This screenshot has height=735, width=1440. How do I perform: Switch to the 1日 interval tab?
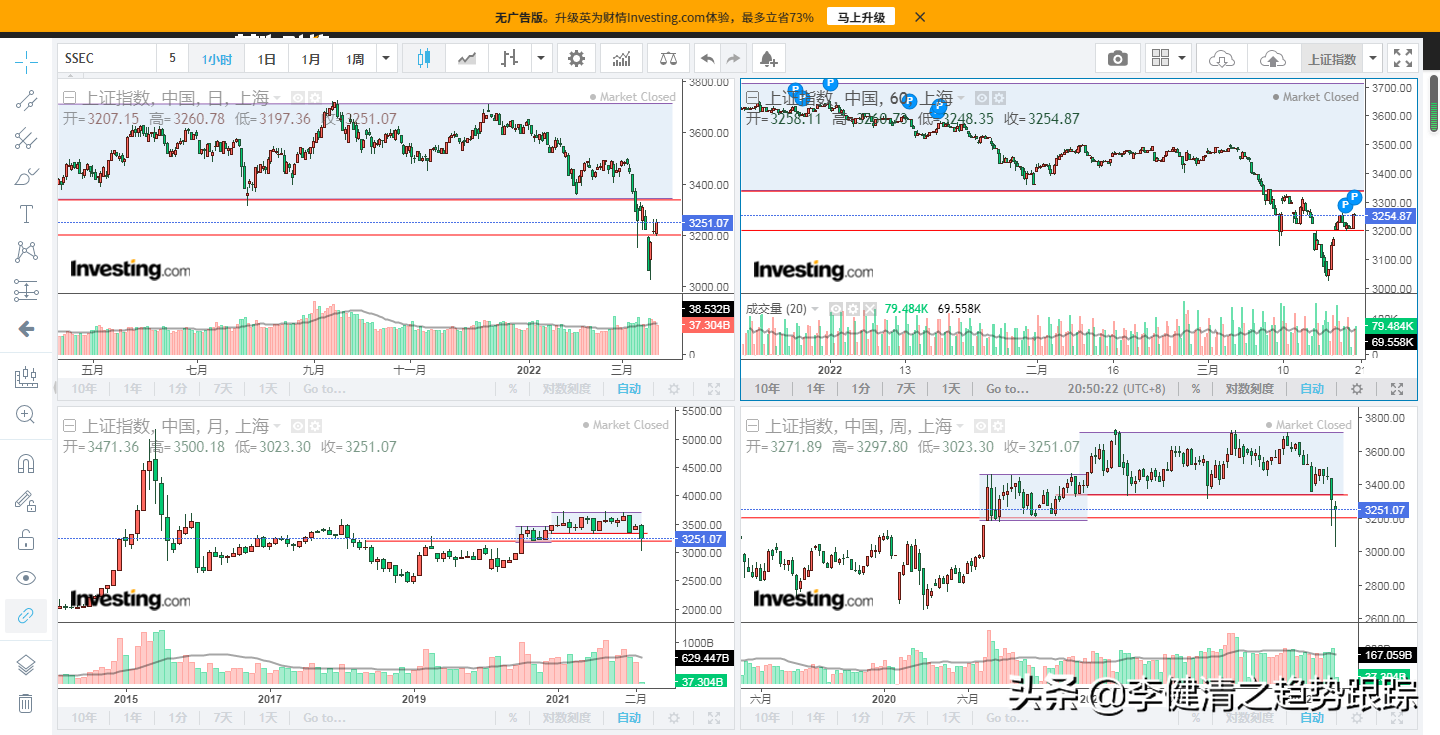tap(267, 59)
